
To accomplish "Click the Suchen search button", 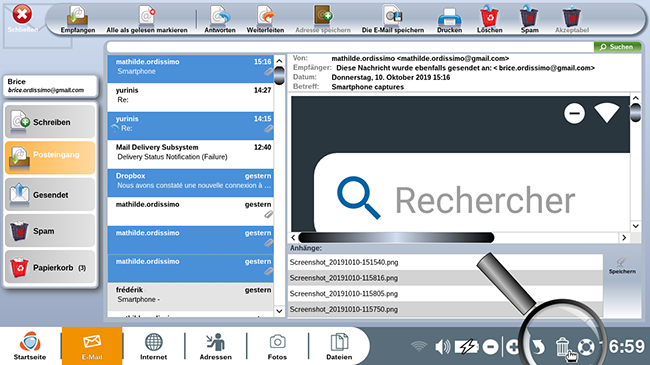I will click(617, 47).
